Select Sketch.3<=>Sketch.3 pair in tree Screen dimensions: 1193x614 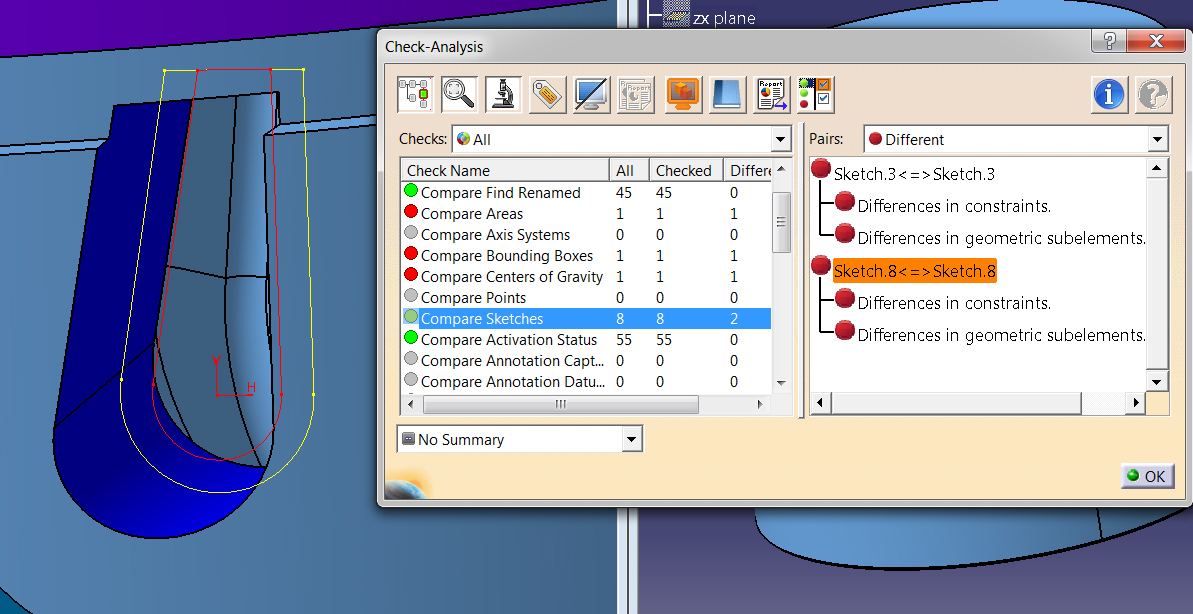pyautogui.click(x=914, y=174)
